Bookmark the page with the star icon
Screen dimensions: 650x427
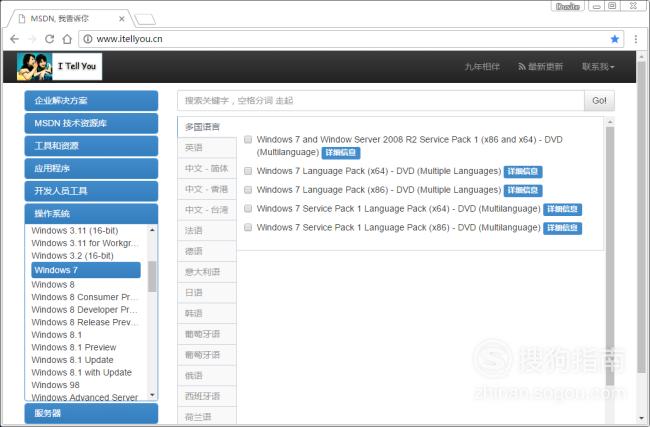click(614, 39)
